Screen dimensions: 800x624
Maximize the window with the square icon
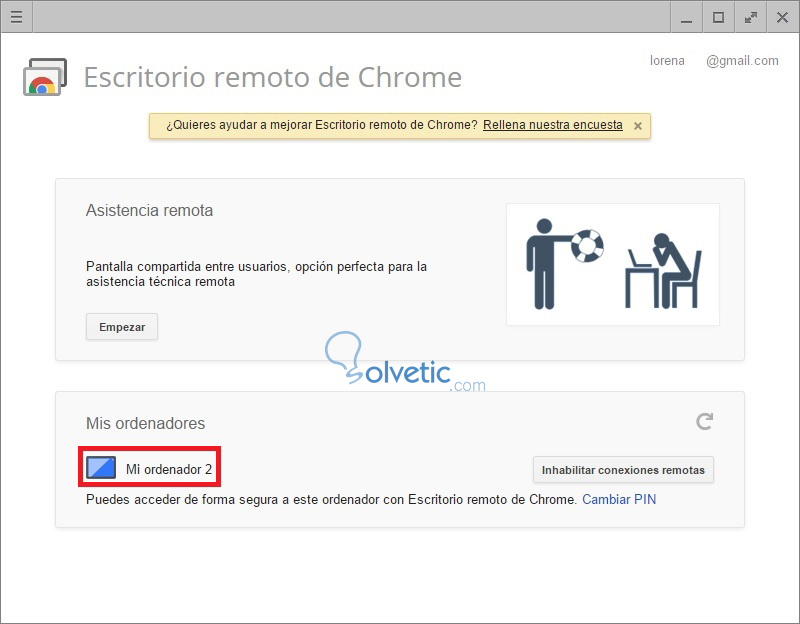pyautogui.click(x=718, y=17)
